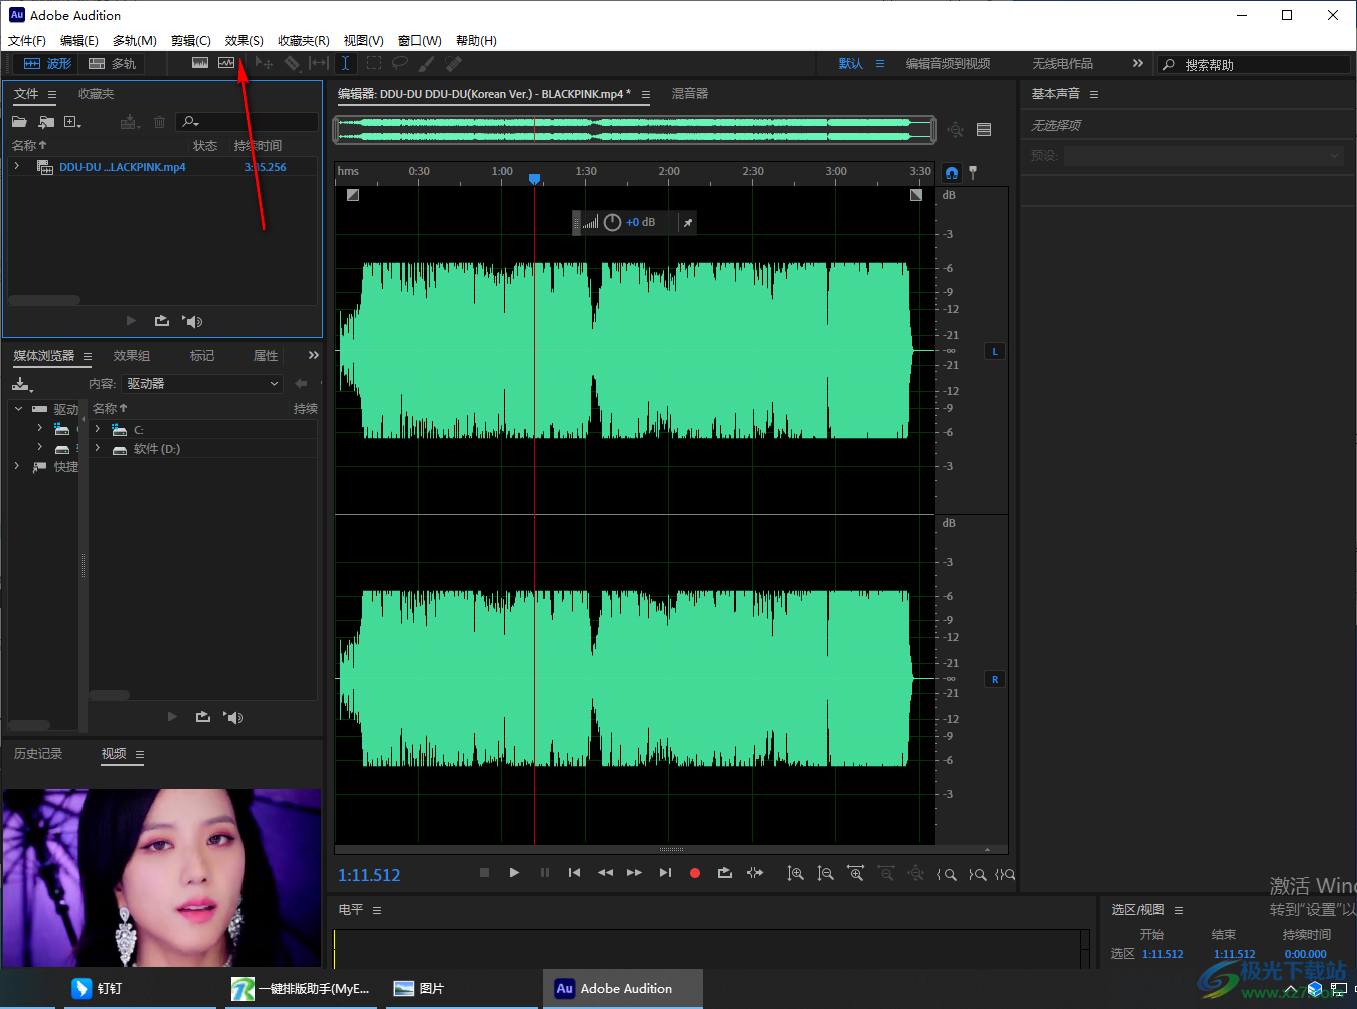Toggle the right channel R button
The image size is (1357, 1009).
point(995,679)
